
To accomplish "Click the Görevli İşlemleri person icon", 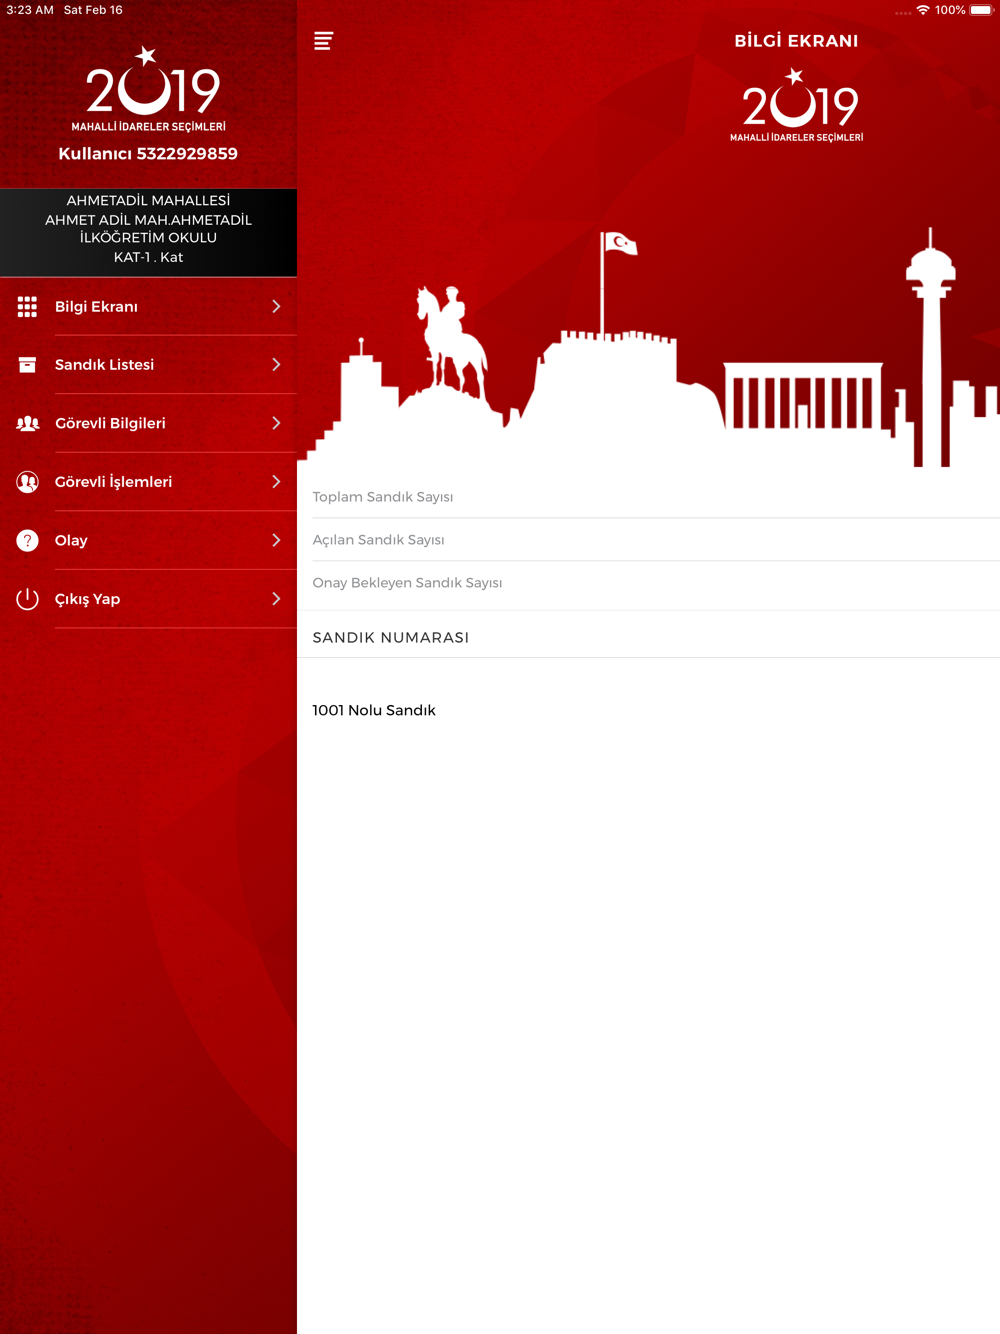I will 27,482.
